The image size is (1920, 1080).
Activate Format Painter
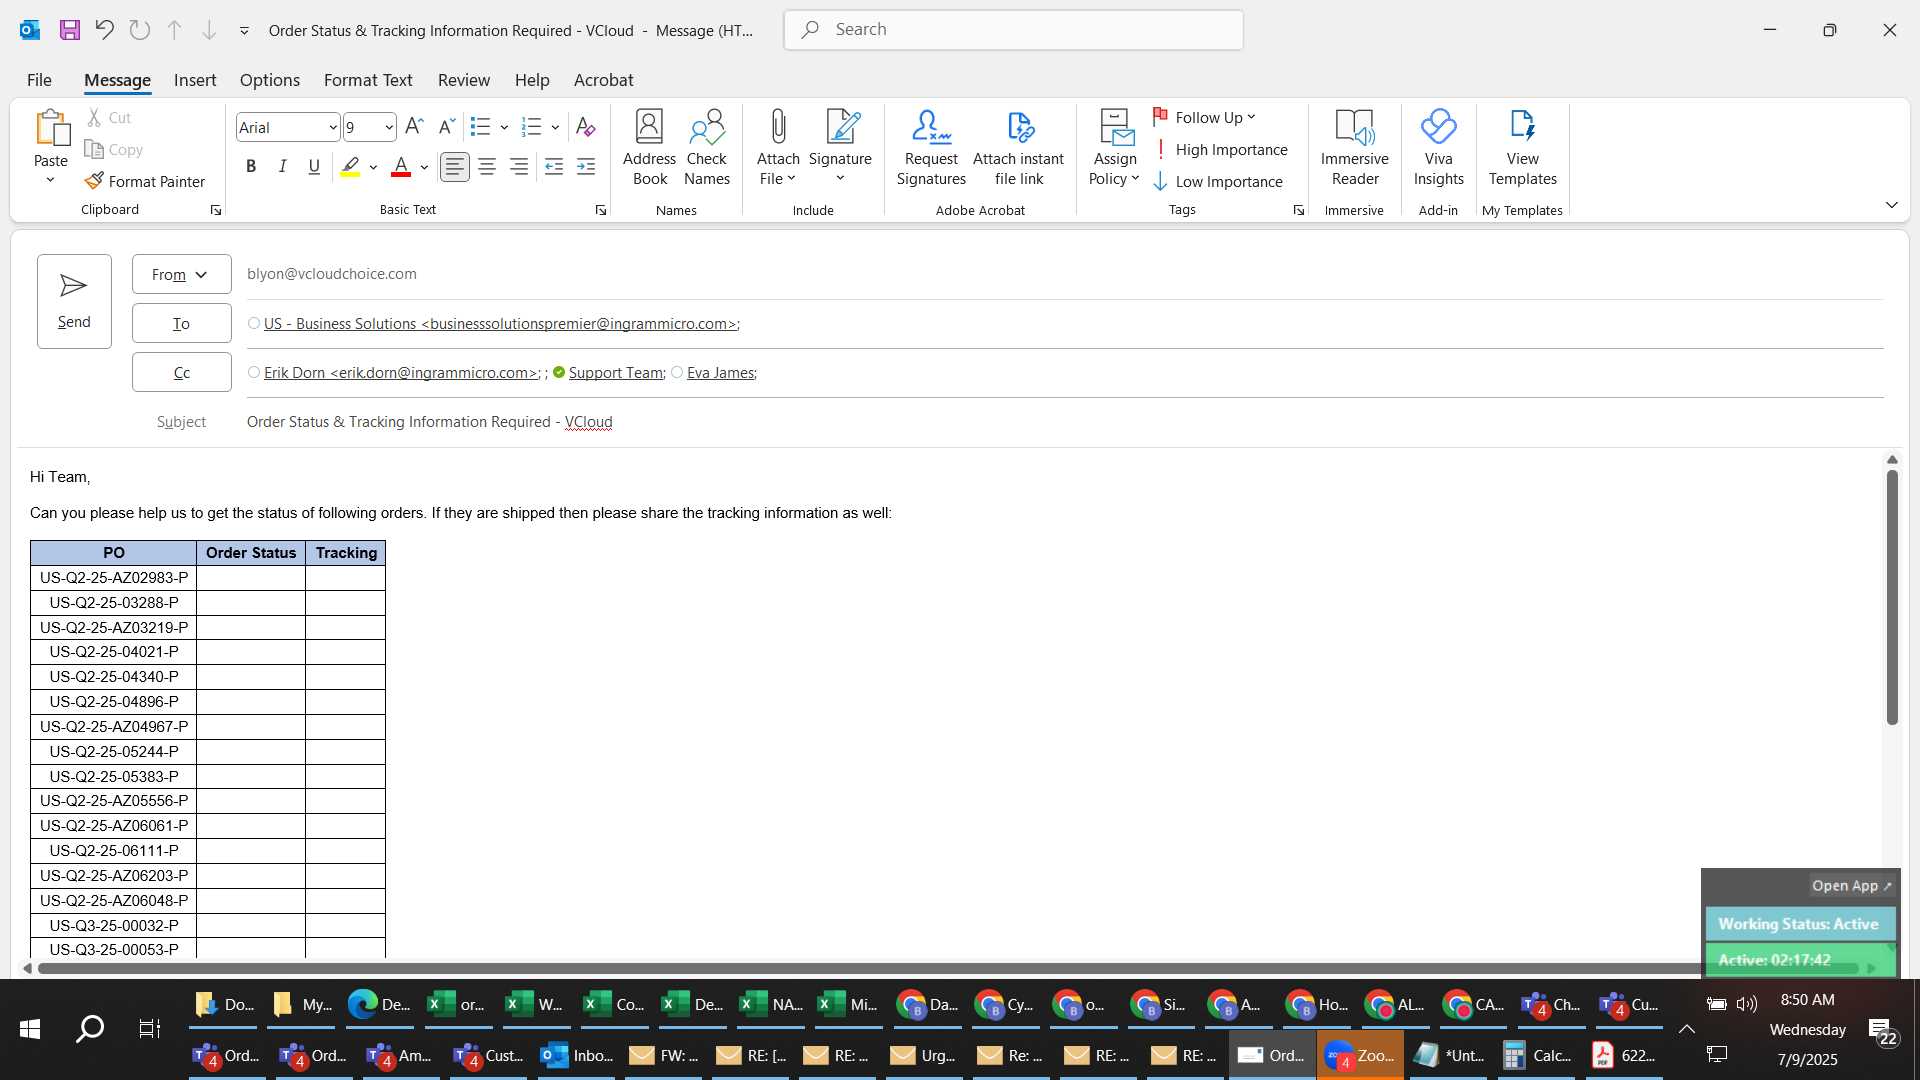pos(145,181)
